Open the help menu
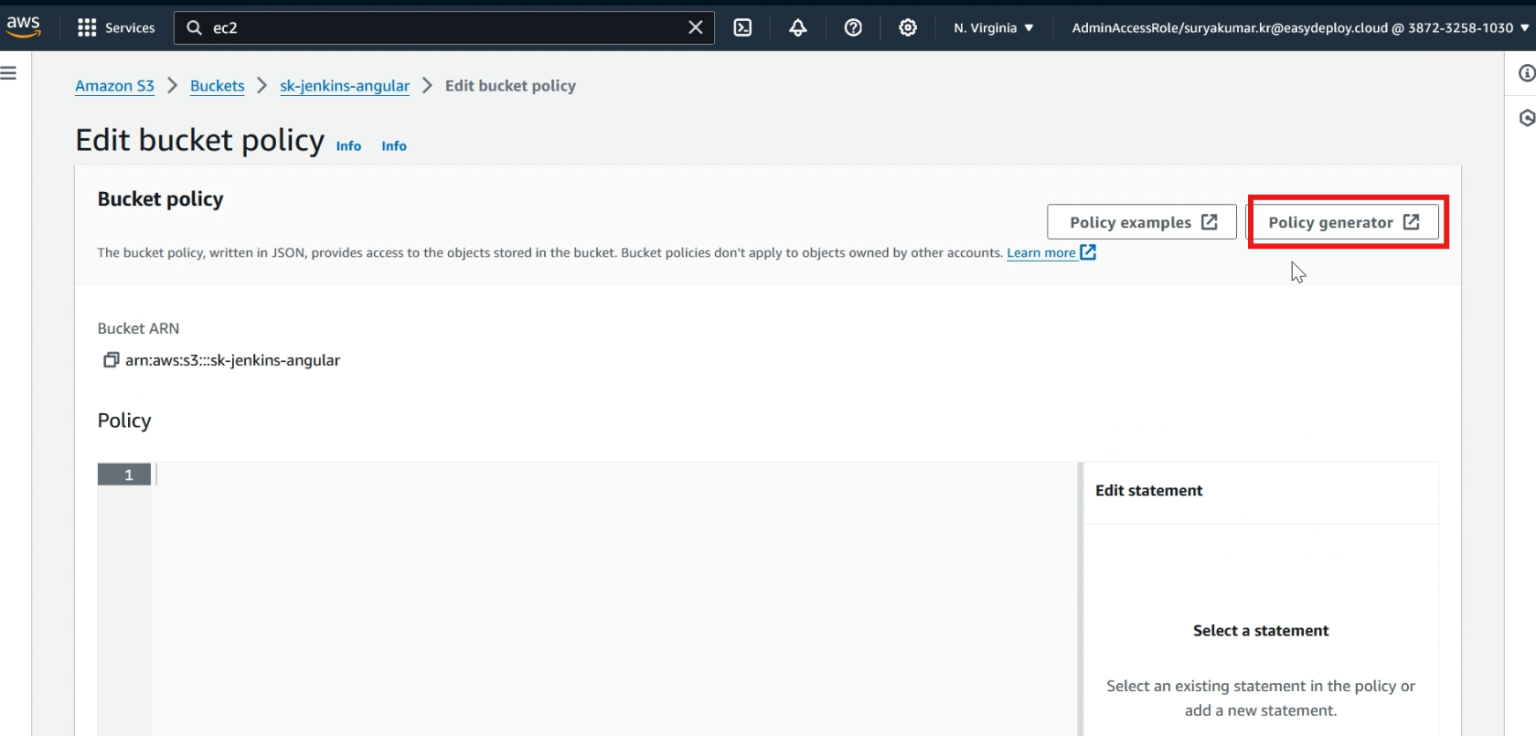Viewport: 1536px width, 736px height. click(x=852, y=27)
